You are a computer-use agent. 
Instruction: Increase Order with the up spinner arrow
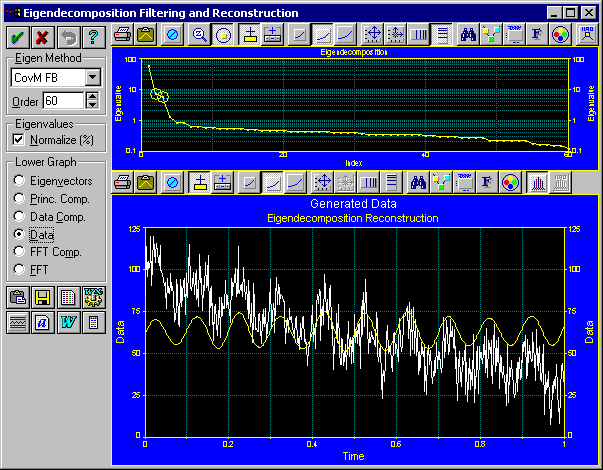pyautogui.click(x=92, y=97)
